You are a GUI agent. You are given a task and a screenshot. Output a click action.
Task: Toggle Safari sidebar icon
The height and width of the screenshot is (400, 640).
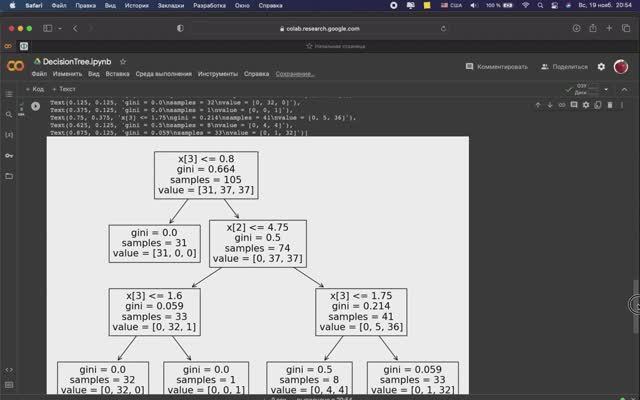(48, 28)
